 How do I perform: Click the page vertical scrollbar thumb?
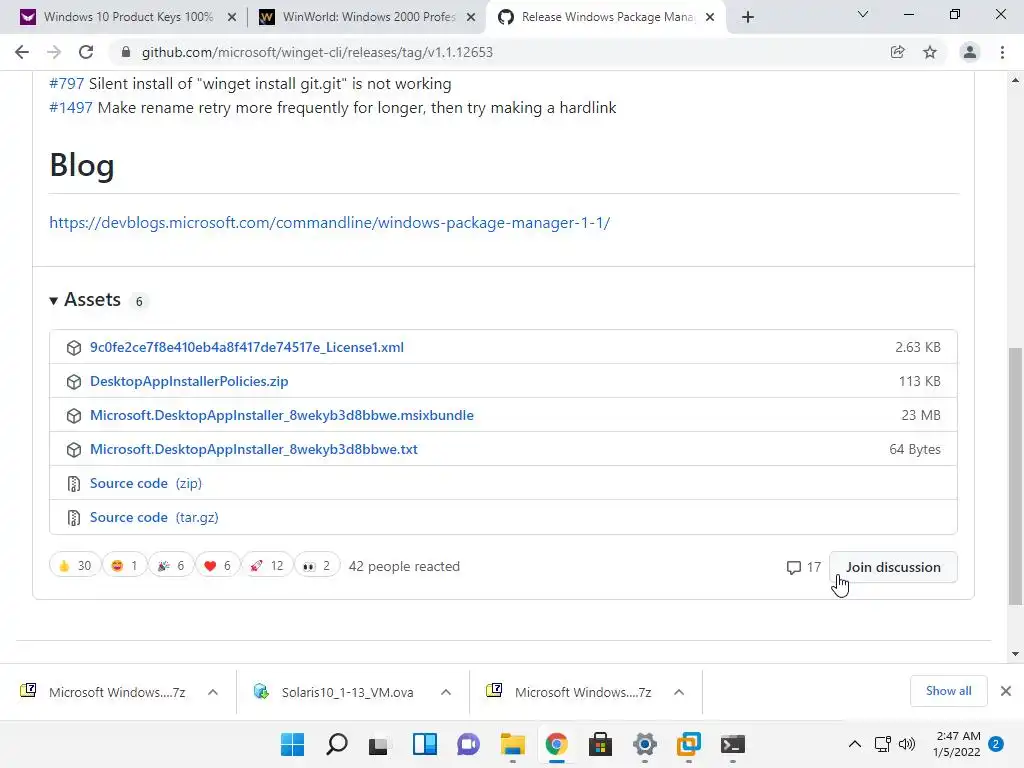coord(1015,477)
